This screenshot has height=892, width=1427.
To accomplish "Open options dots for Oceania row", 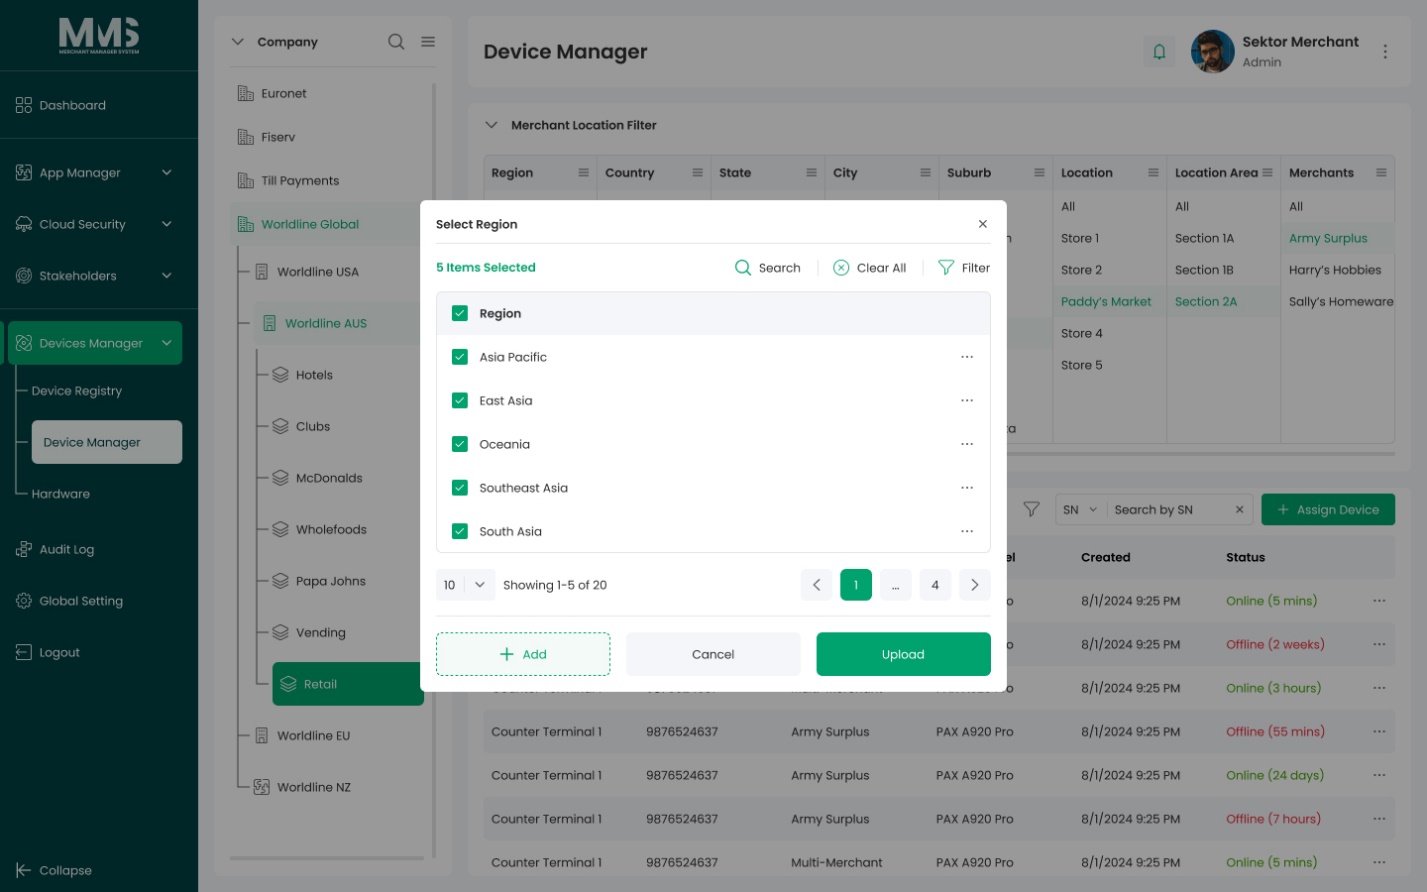I will [967, 444].
